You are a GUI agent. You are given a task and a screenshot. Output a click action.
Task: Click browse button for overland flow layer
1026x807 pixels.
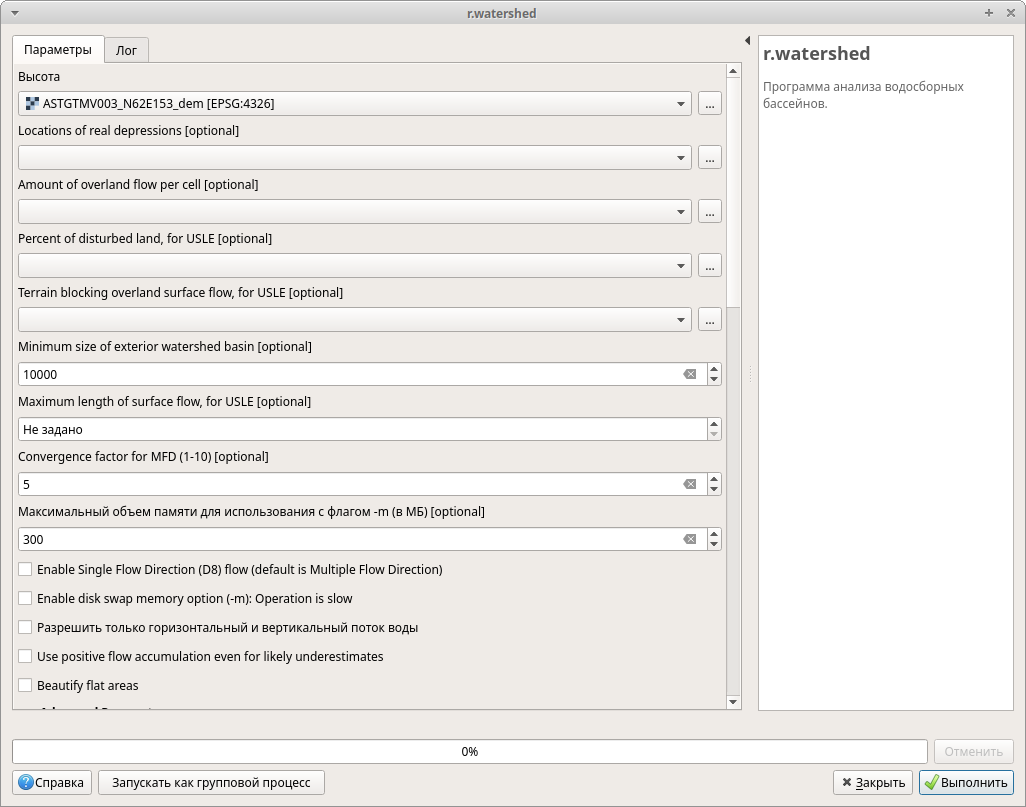click(x=710, y=211)
